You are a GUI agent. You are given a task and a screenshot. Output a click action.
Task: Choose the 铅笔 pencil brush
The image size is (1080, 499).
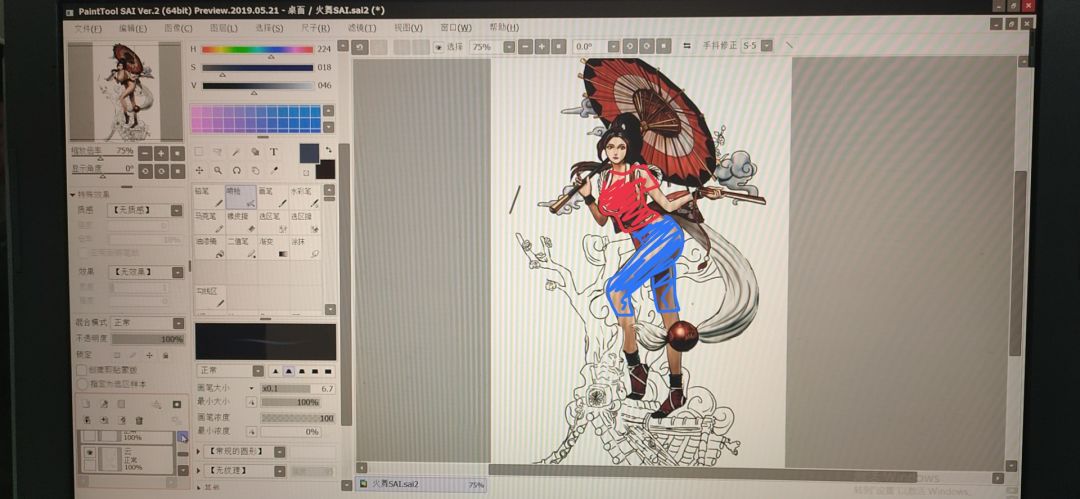pyautogui.click(x=209, y=196)
